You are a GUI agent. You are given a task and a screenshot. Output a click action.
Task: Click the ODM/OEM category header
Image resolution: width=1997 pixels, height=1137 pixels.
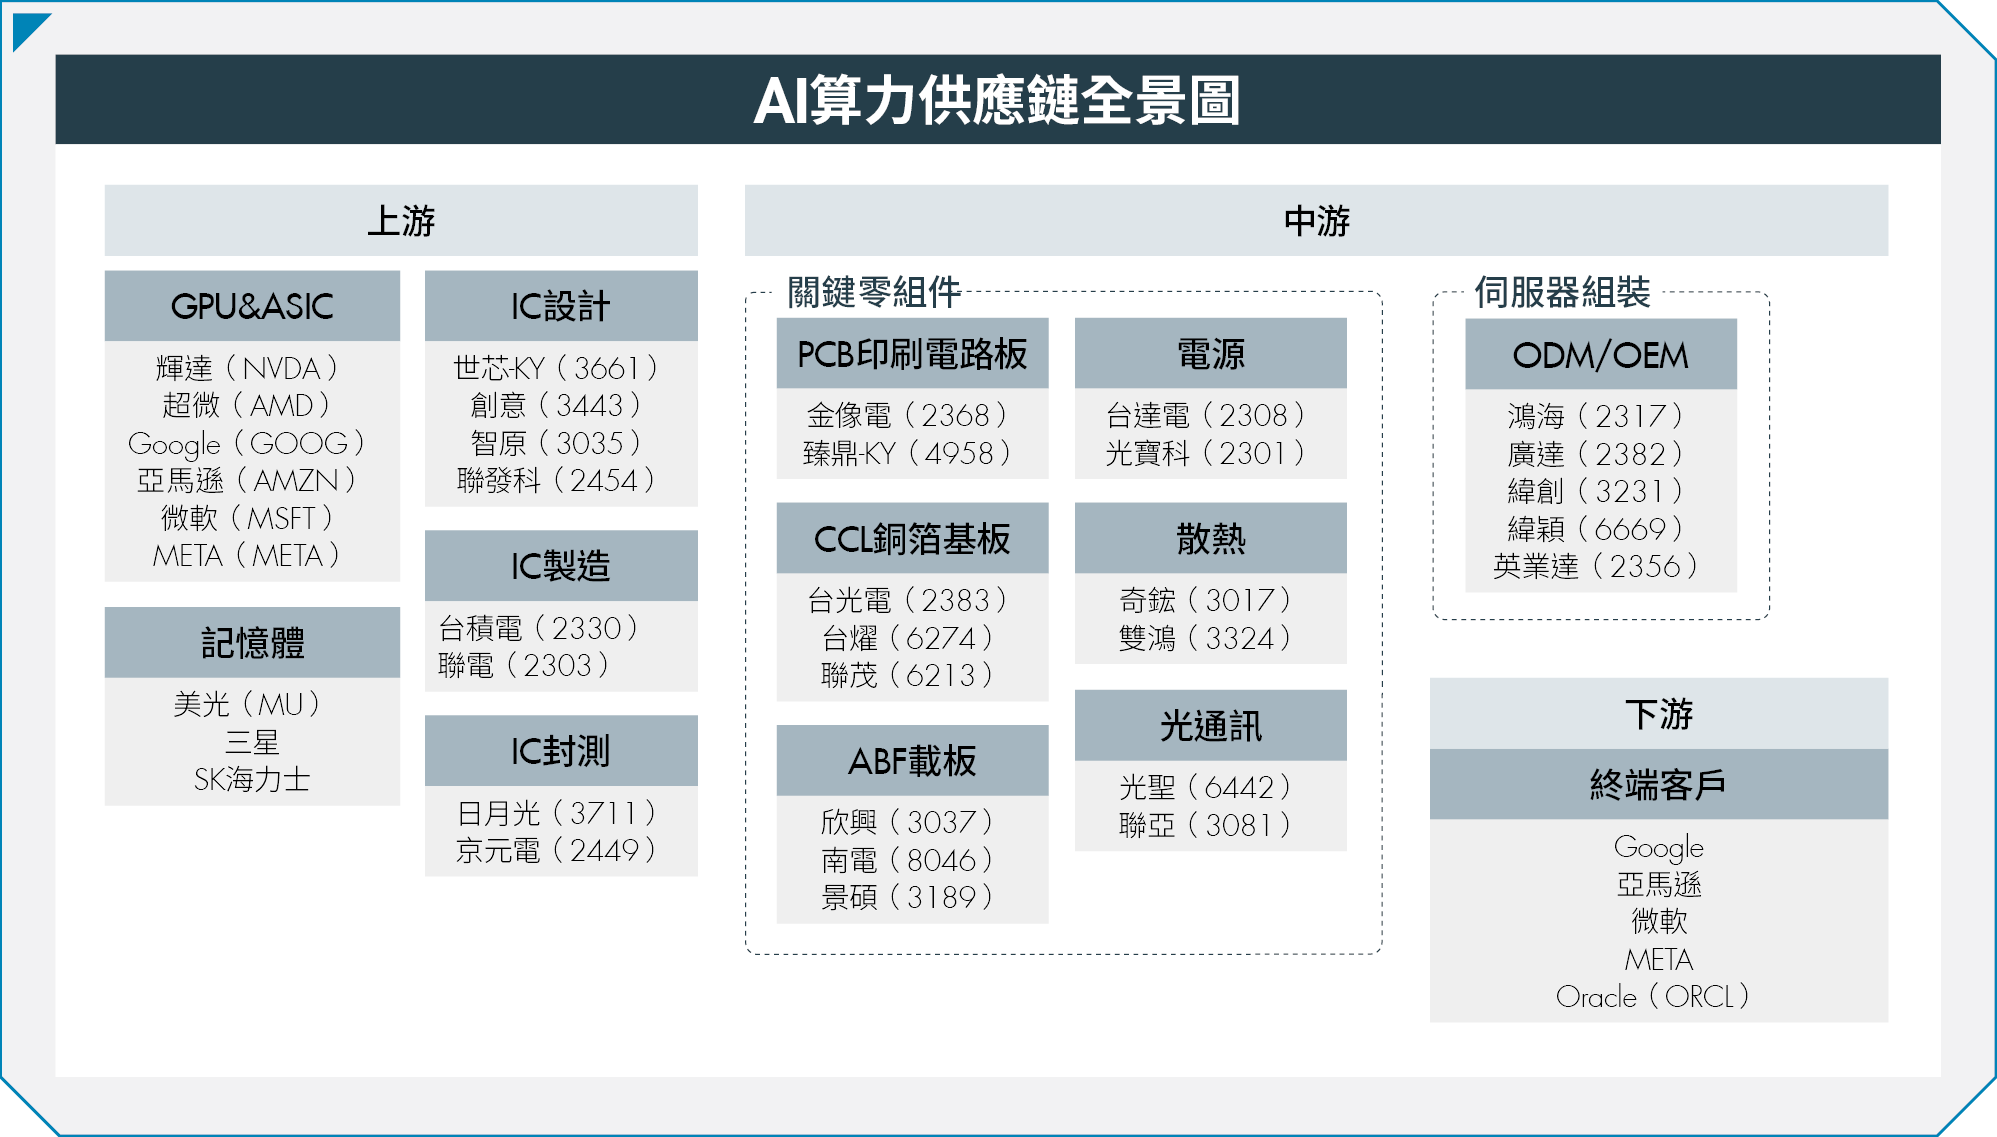(1600, 355)
